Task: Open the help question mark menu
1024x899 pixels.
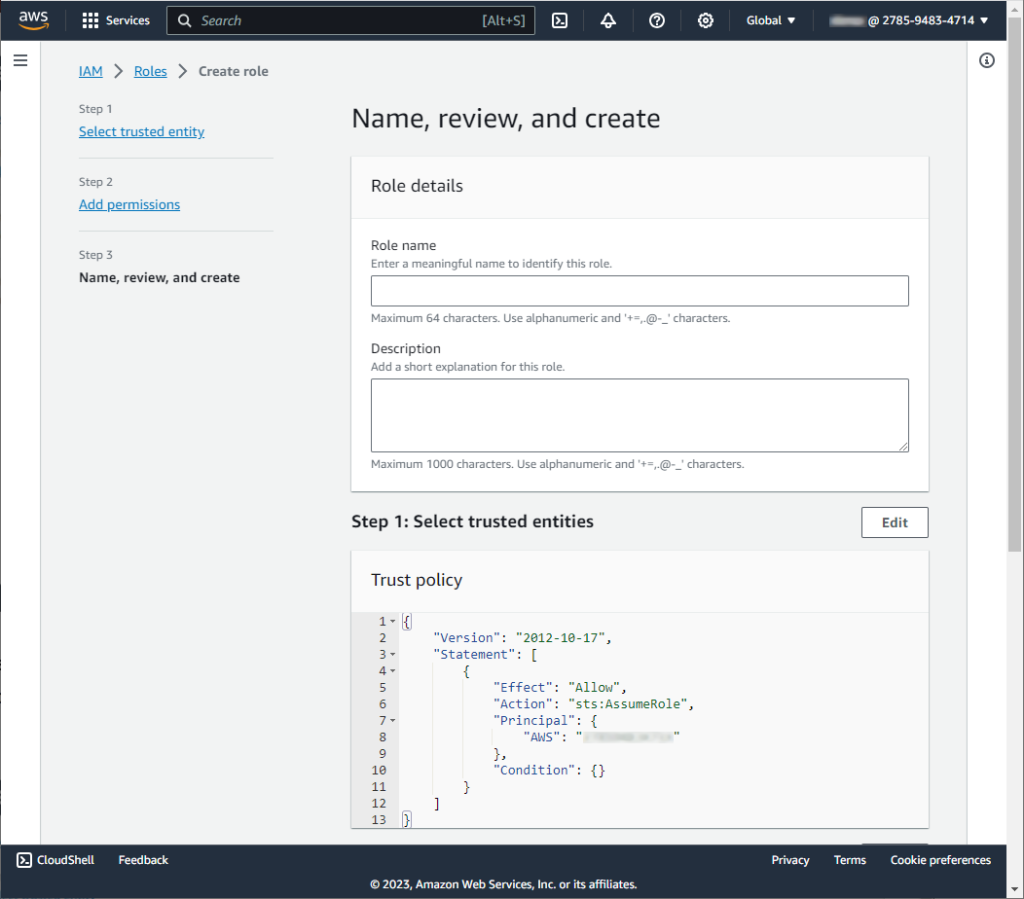Action: point(656,20)
